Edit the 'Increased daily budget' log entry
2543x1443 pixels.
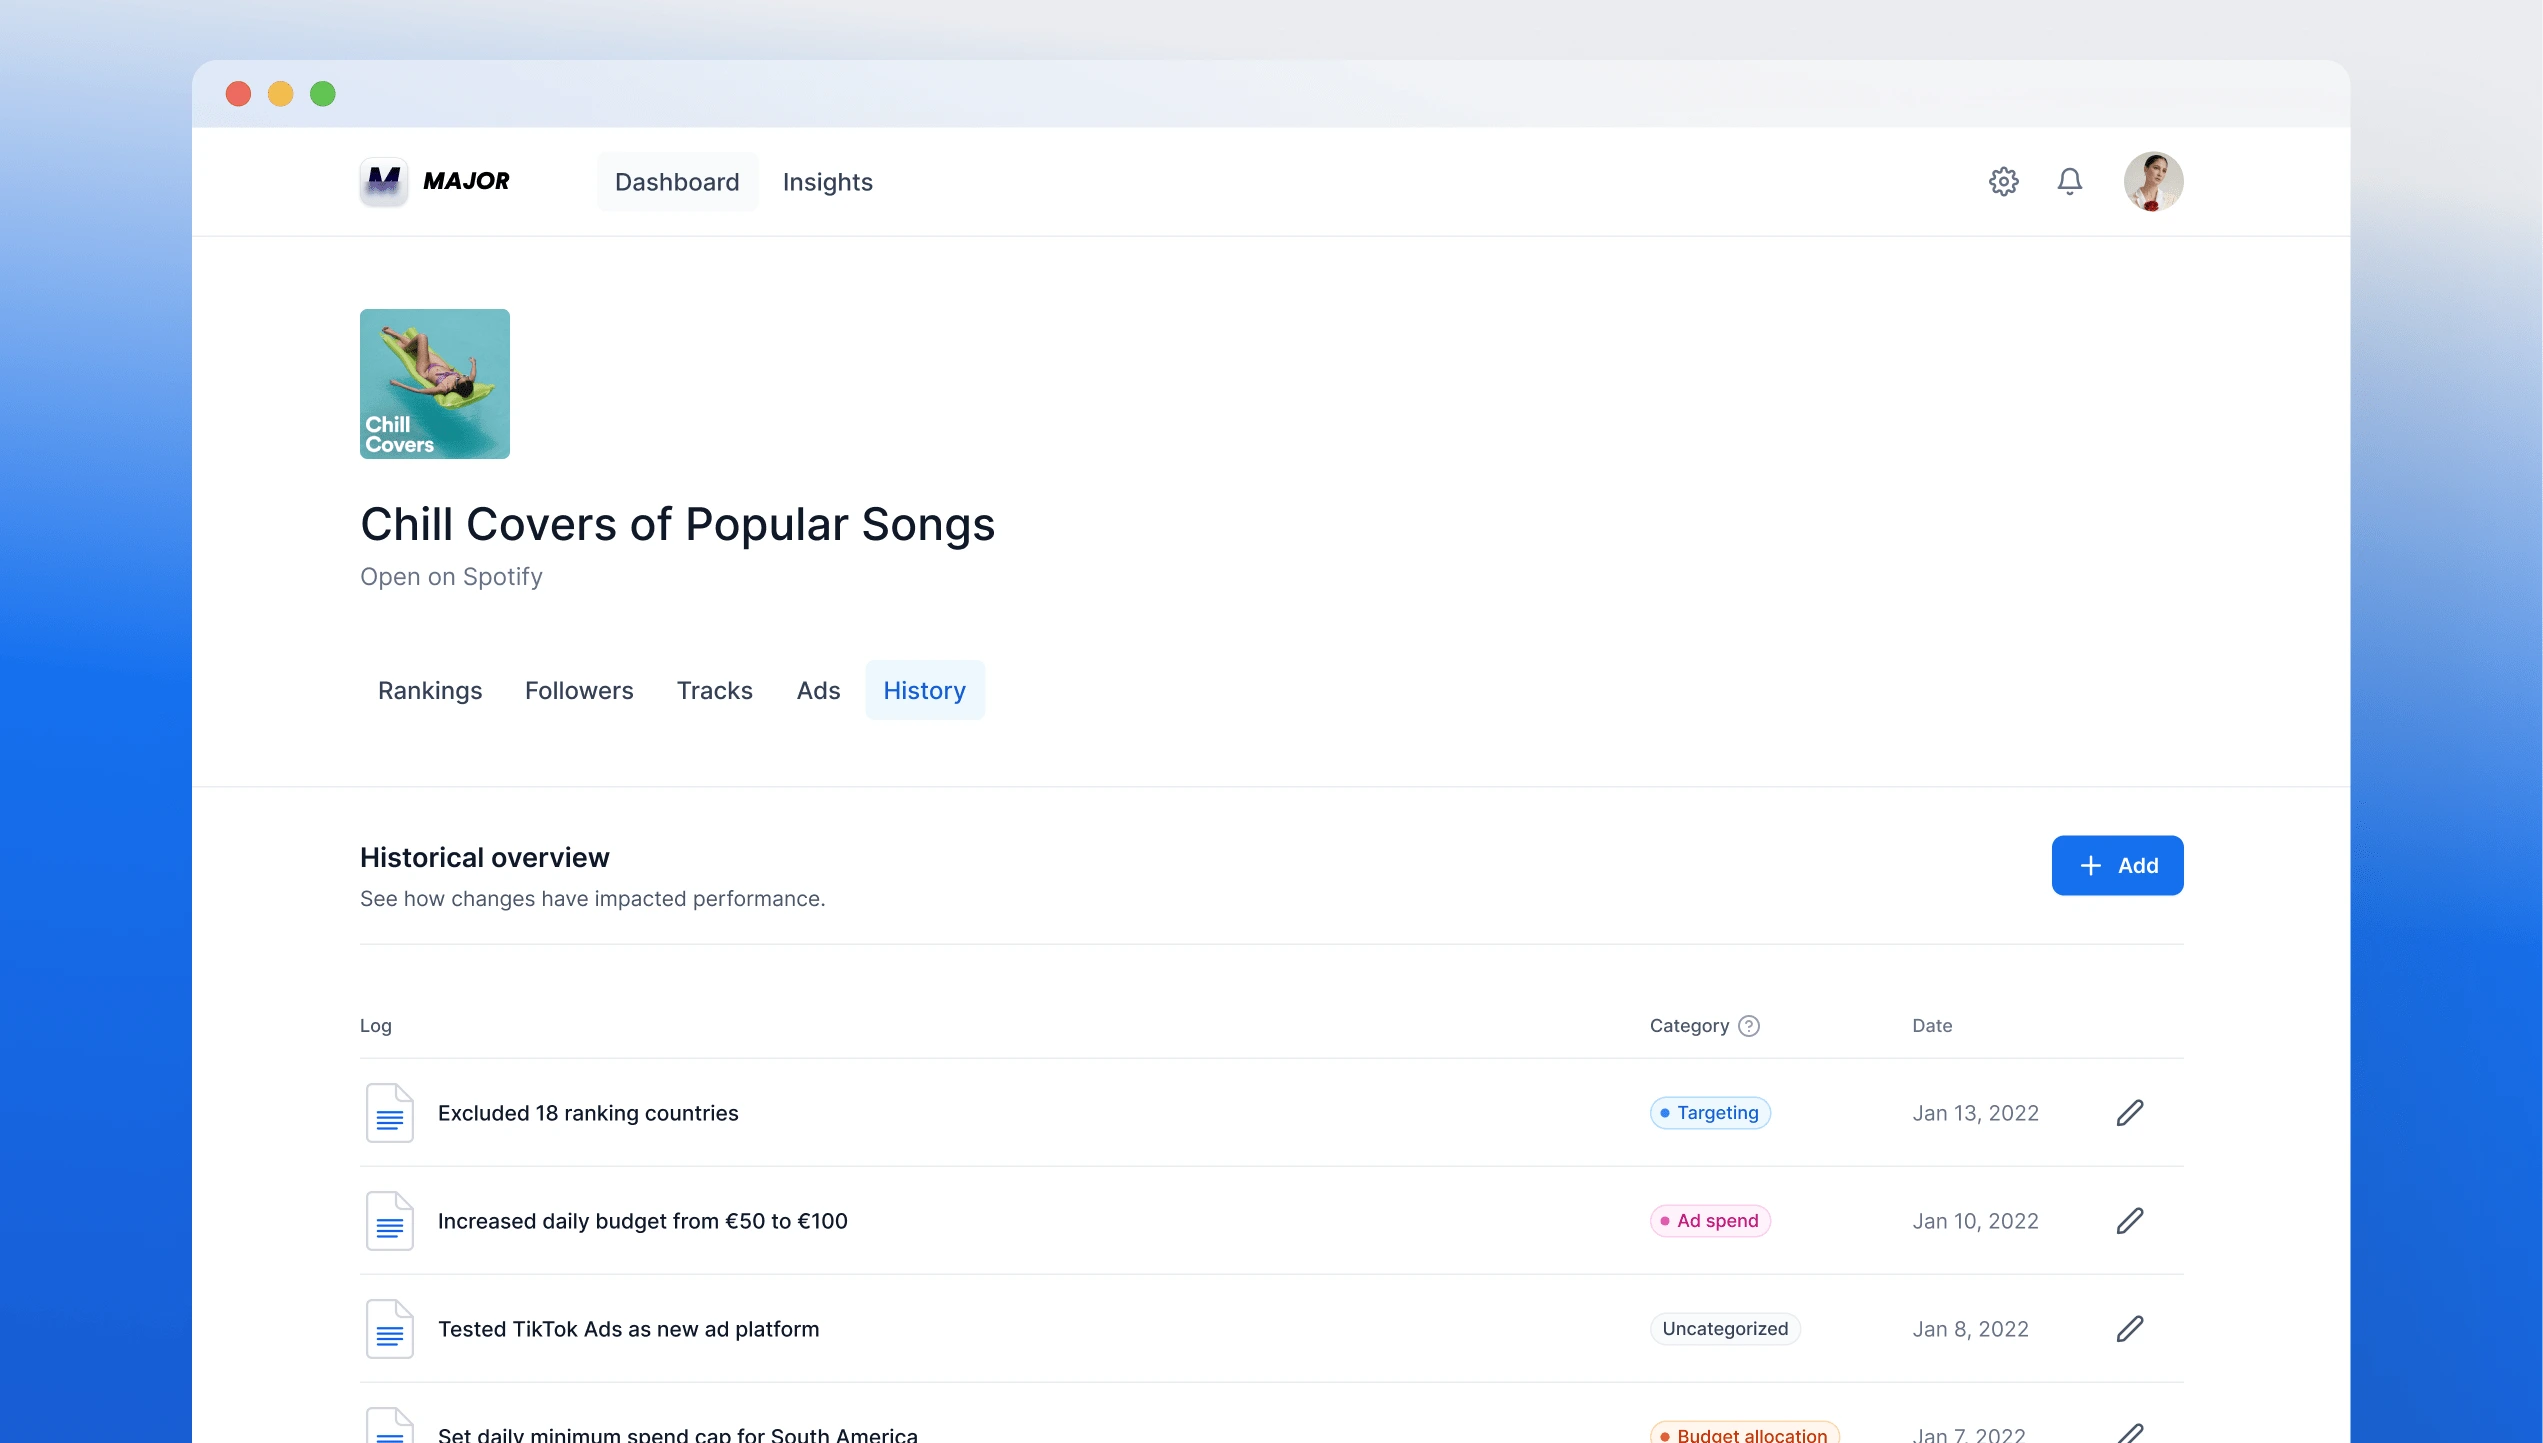point(2130,1220)
